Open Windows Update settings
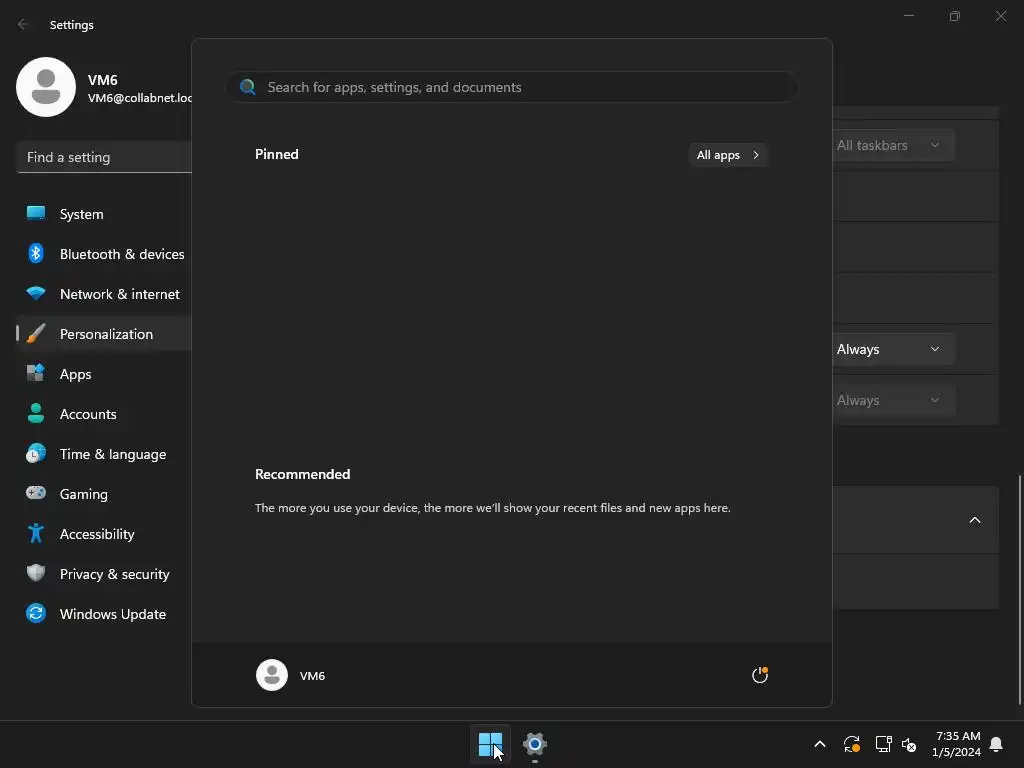The image size is (1024, 768). pos(104,614)
